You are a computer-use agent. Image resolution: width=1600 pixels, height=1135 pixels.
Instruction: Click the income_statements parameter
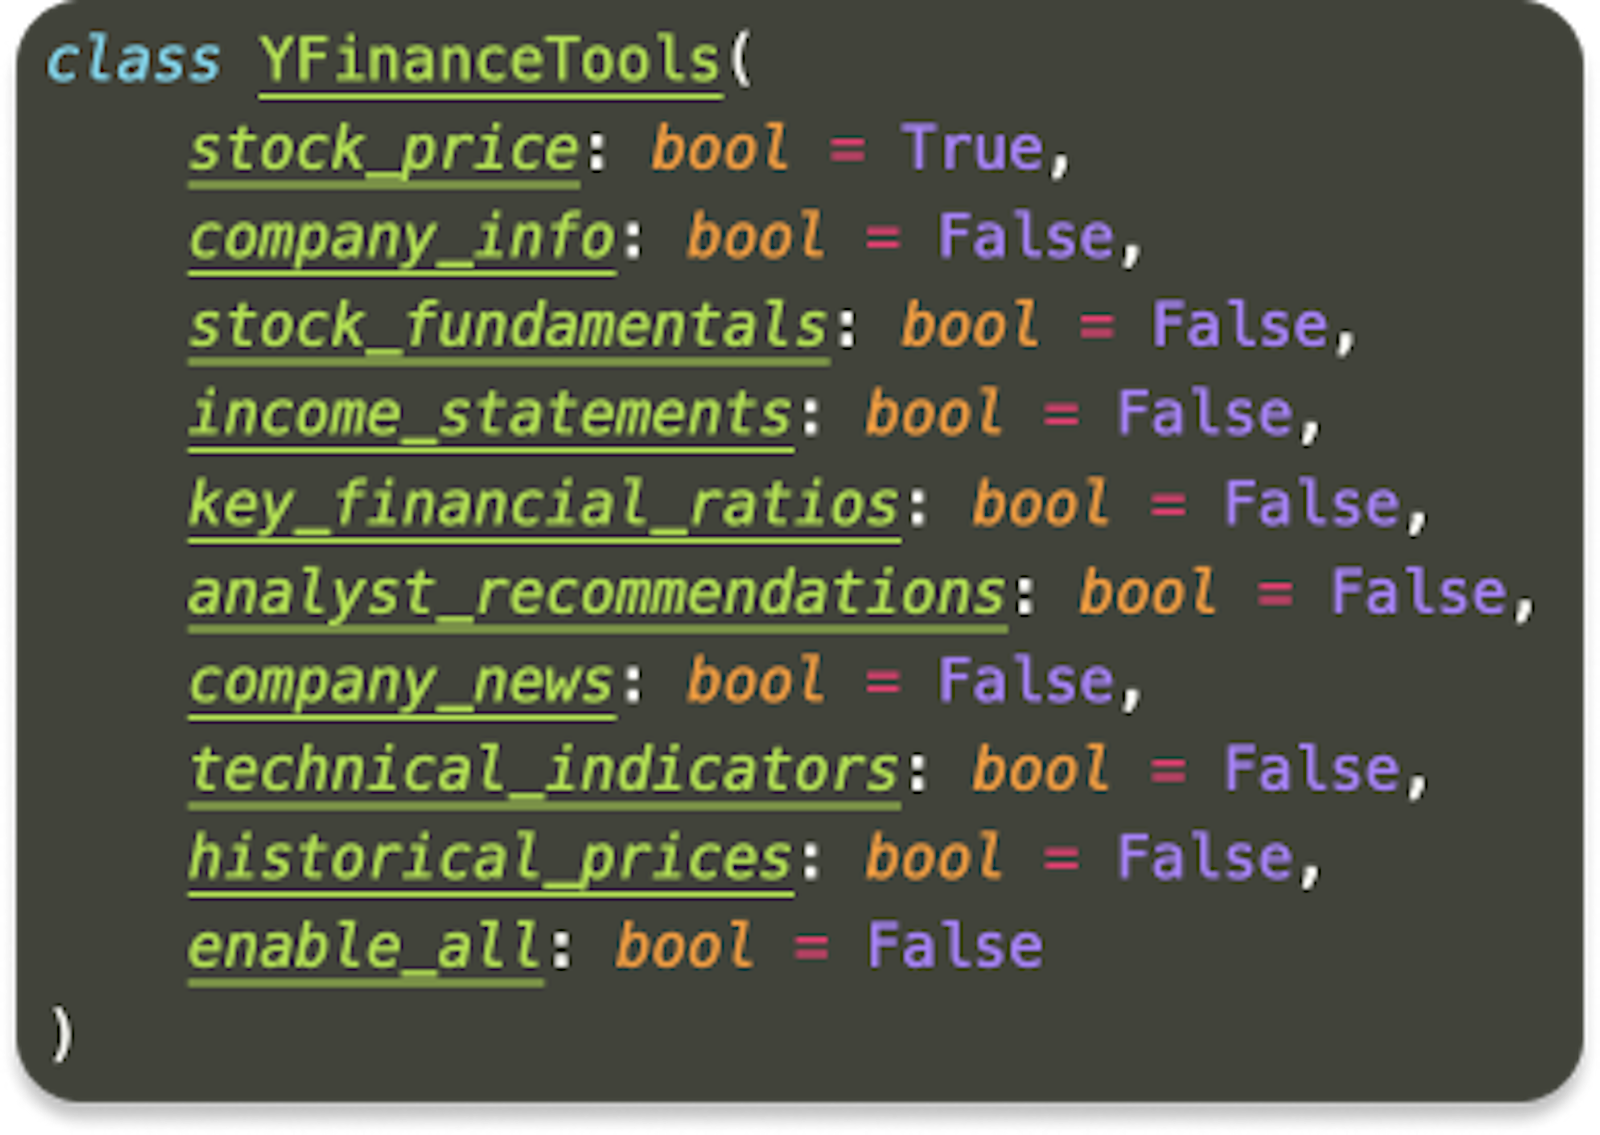click(x=491, y=414)
